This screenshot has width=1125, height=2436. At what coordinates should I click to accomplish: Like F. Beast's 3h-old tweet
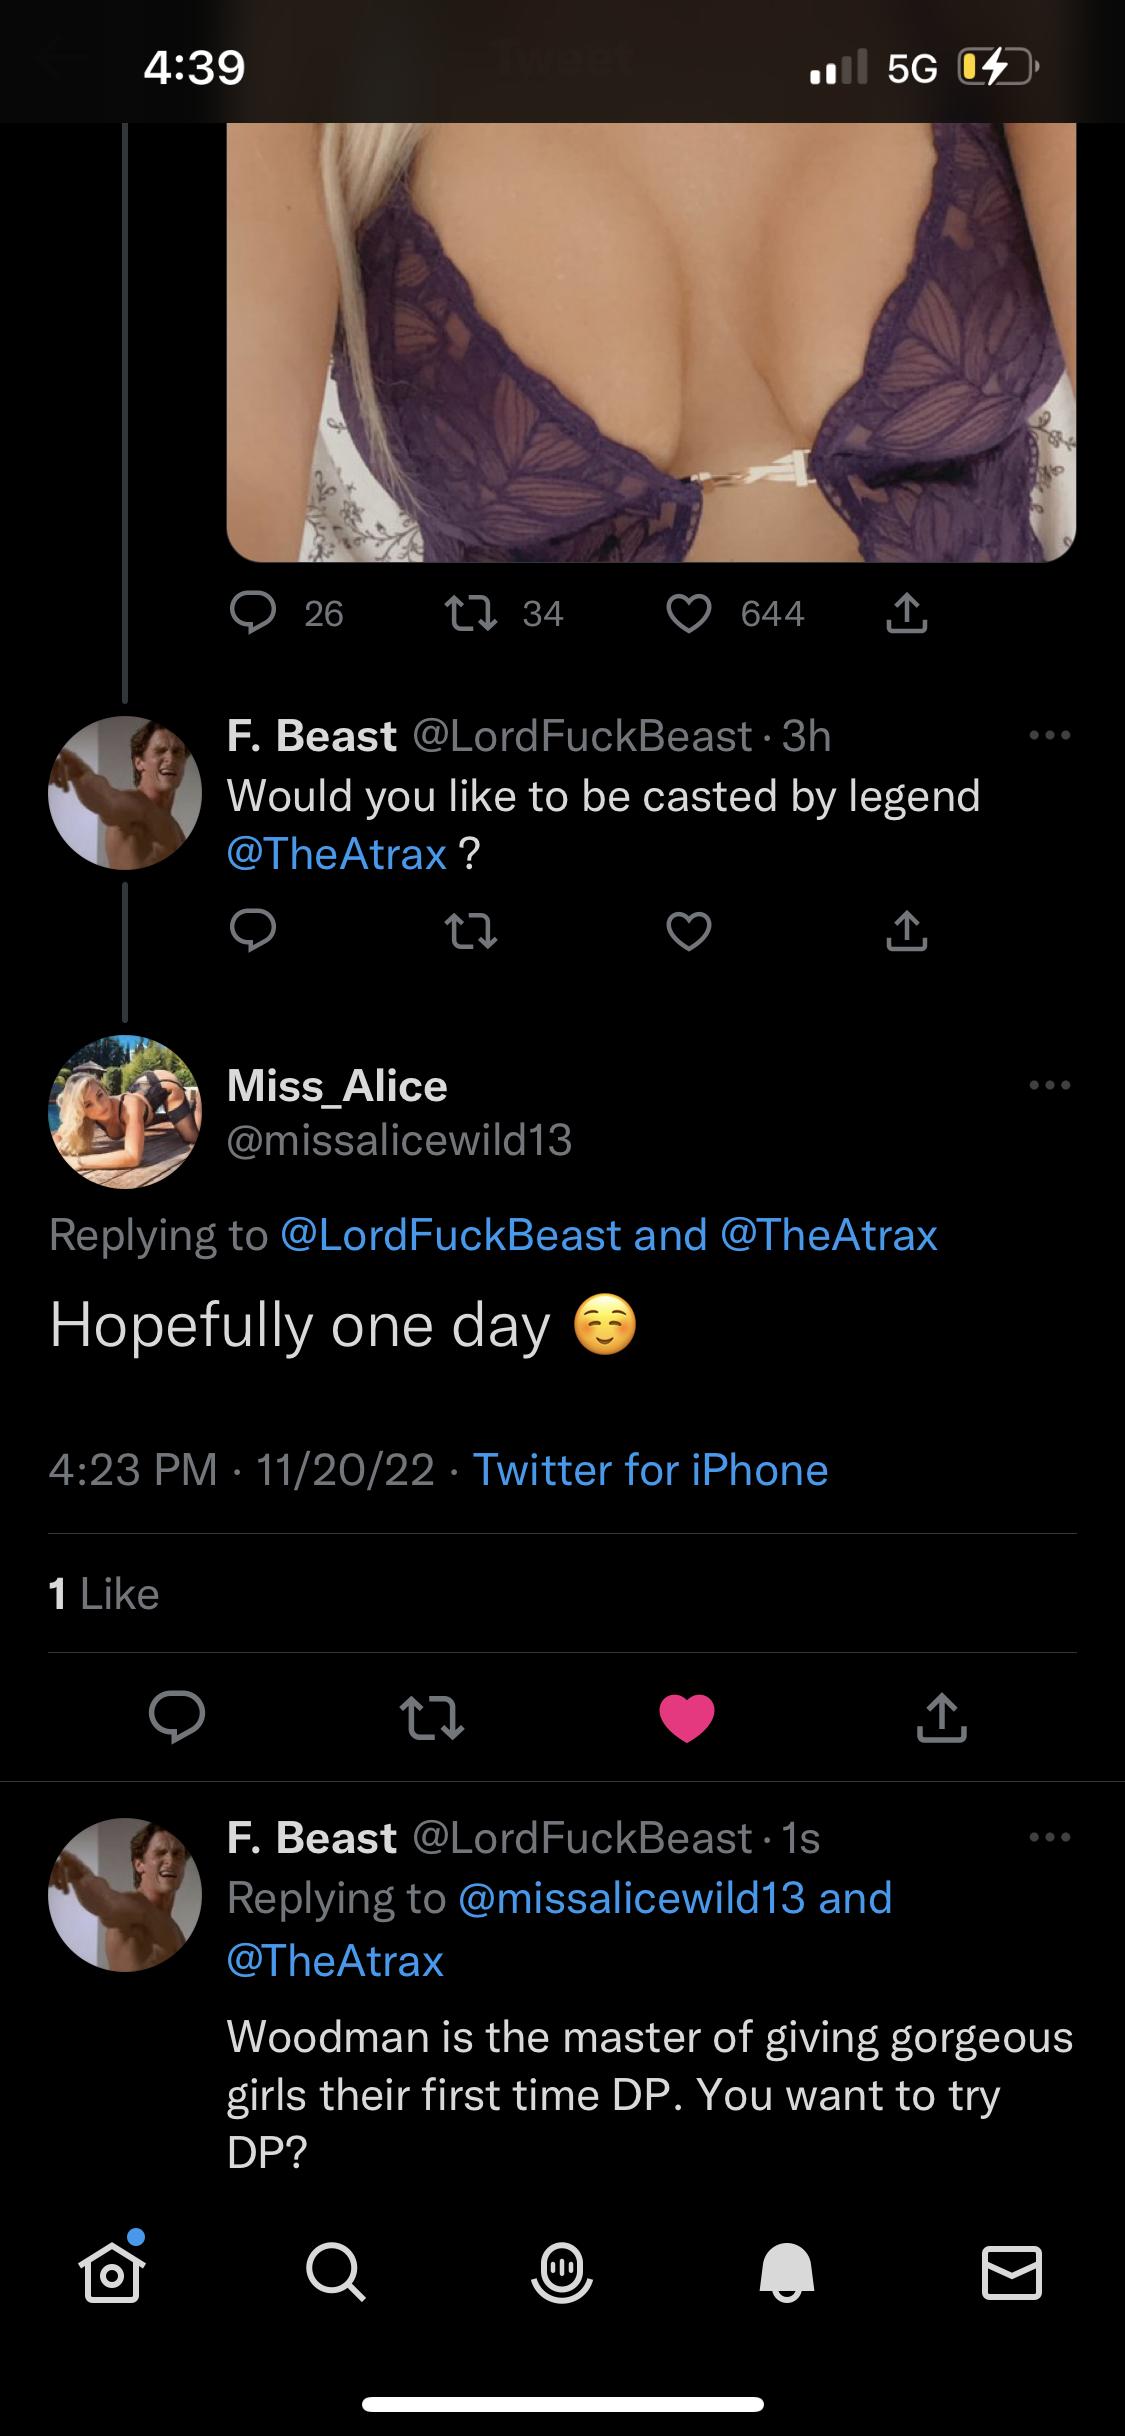689,931
